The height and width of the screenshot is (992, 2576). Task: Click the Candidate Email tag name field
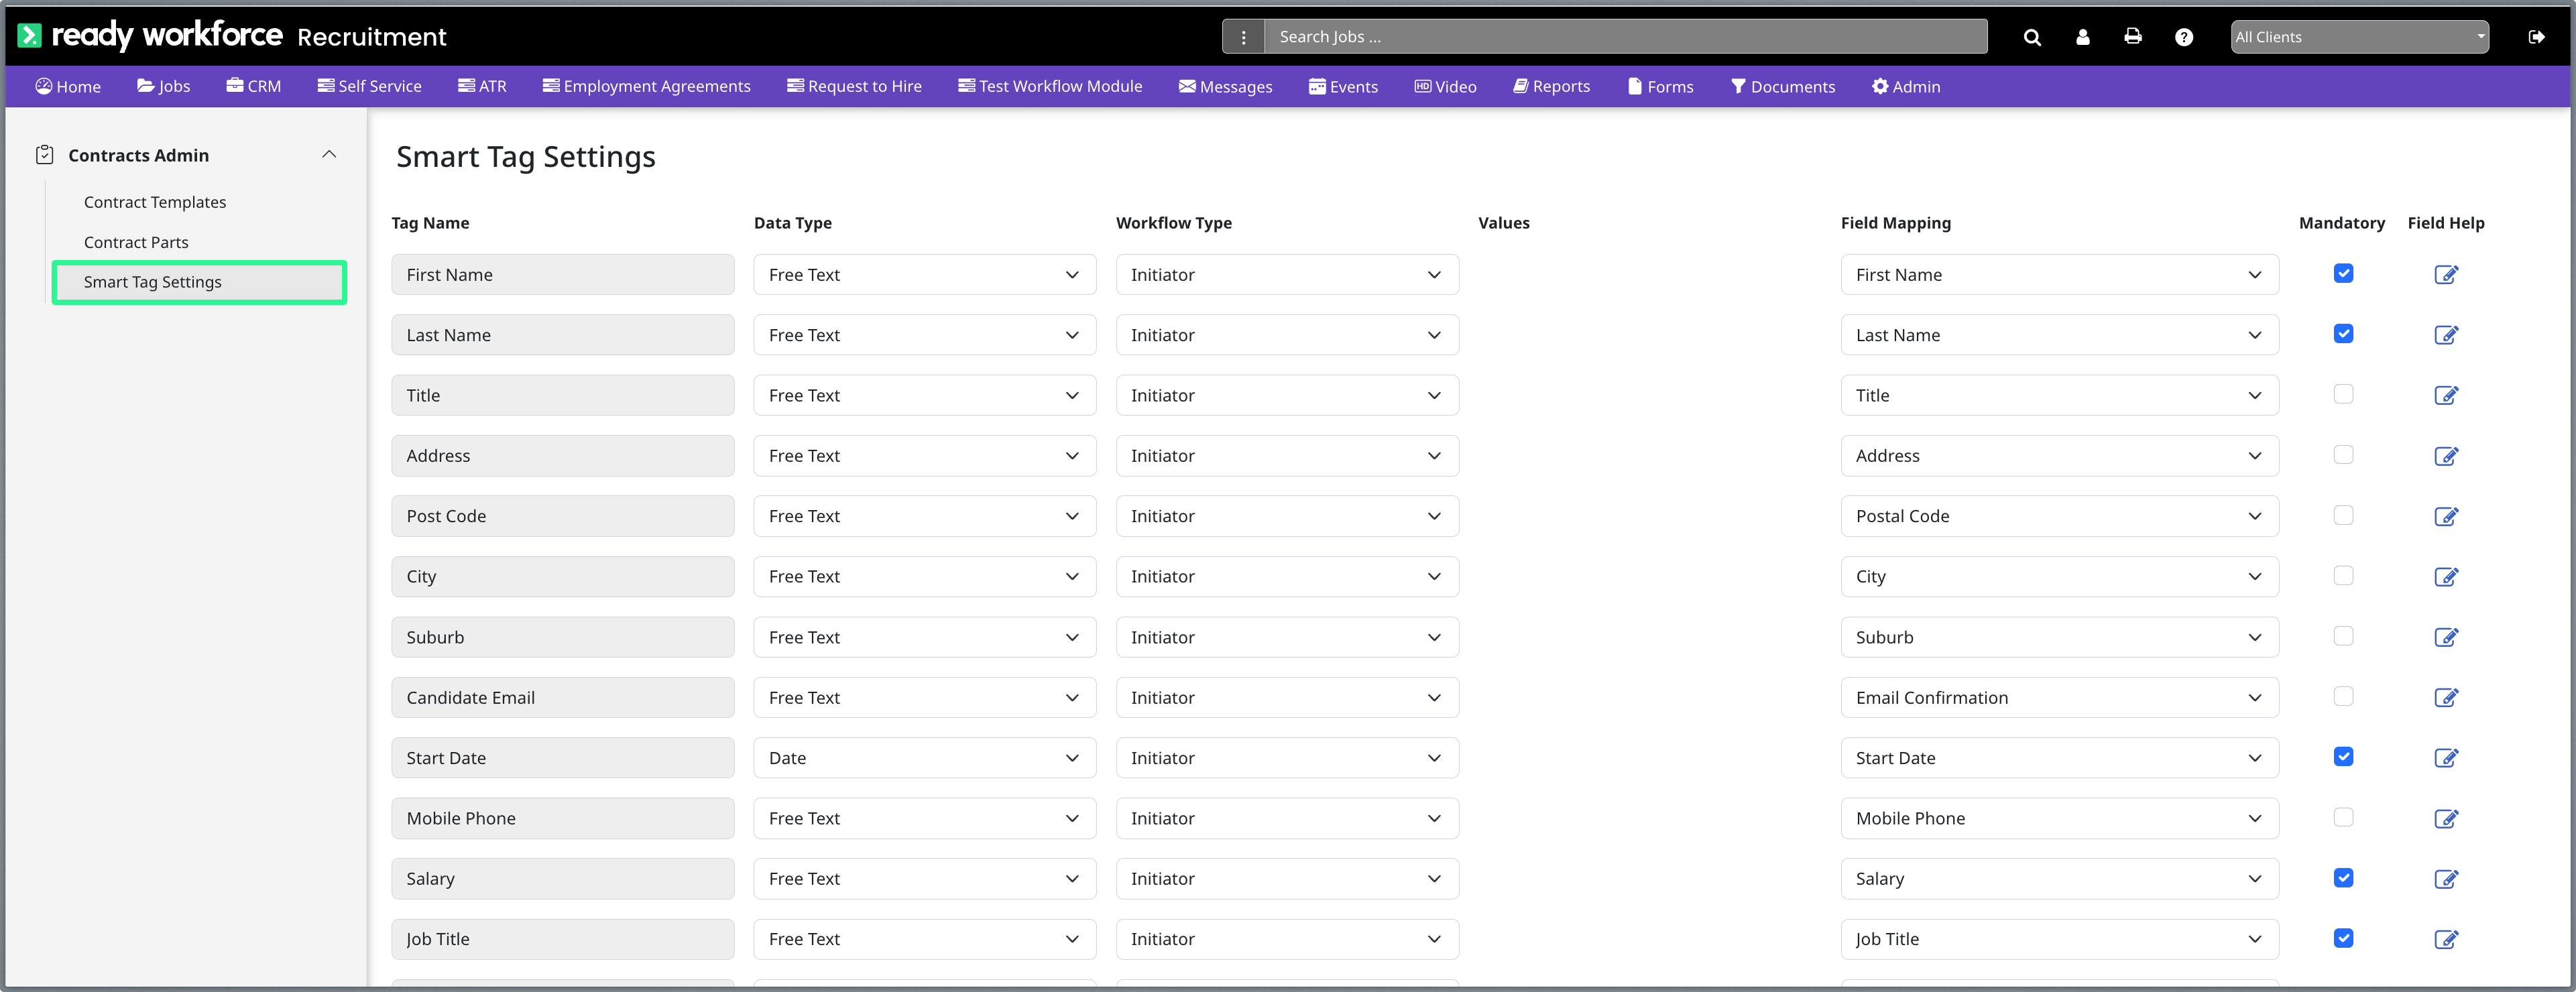point(562,697)
